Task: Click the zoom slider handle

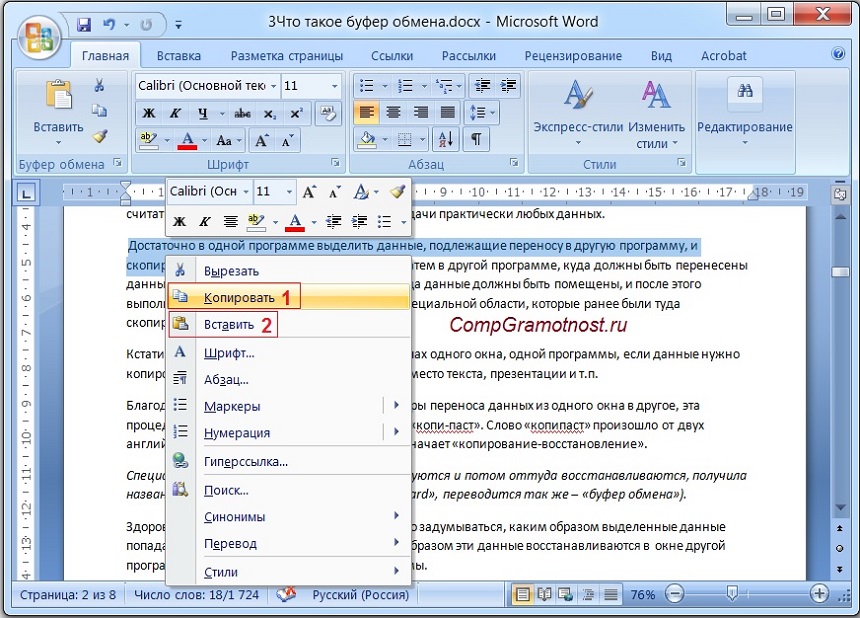Action: pyautogui.click(x=732, y=592)
